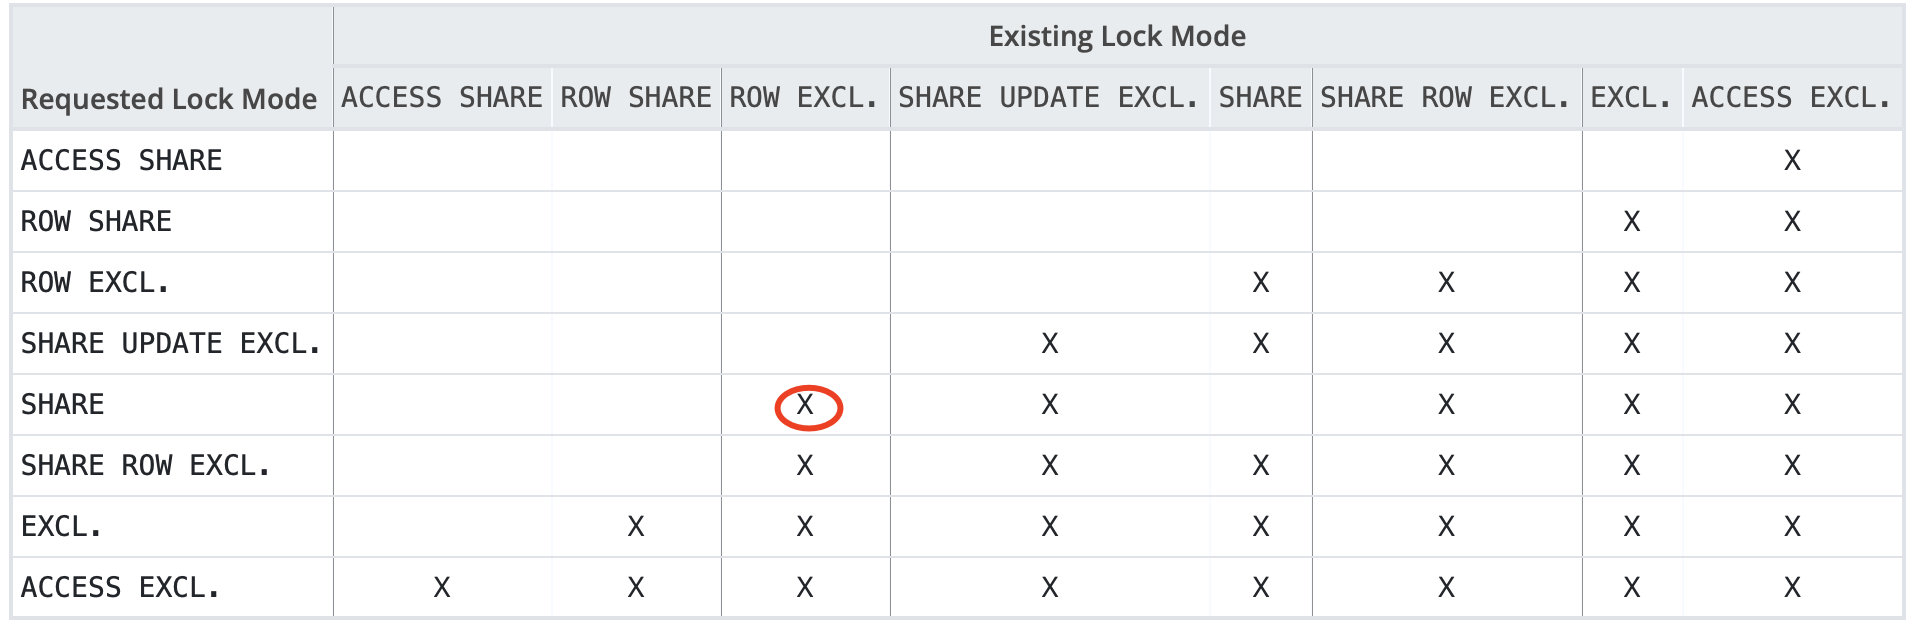This screenshot has height=634, width=1914.
Task: Click X in ACCESS SHARE row, ACCESS EXCL. column
Action: [x=1792, y=161]
